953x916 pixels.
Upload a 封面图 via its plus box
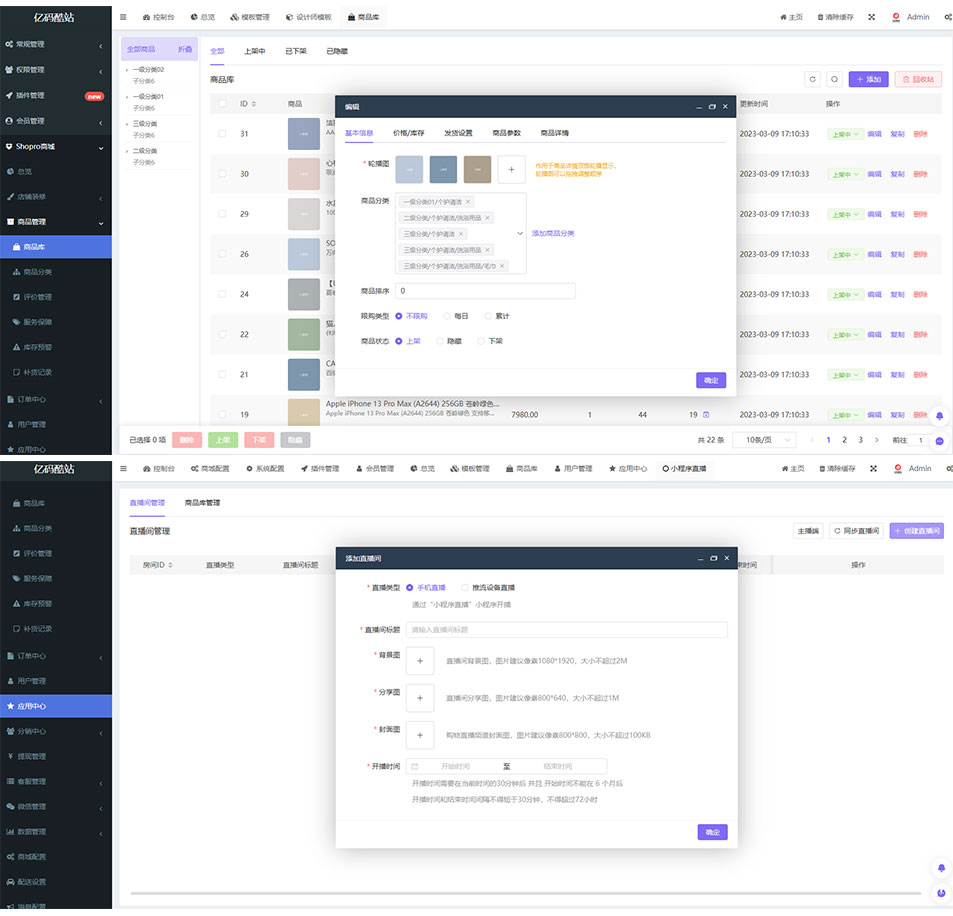[420, 735]
